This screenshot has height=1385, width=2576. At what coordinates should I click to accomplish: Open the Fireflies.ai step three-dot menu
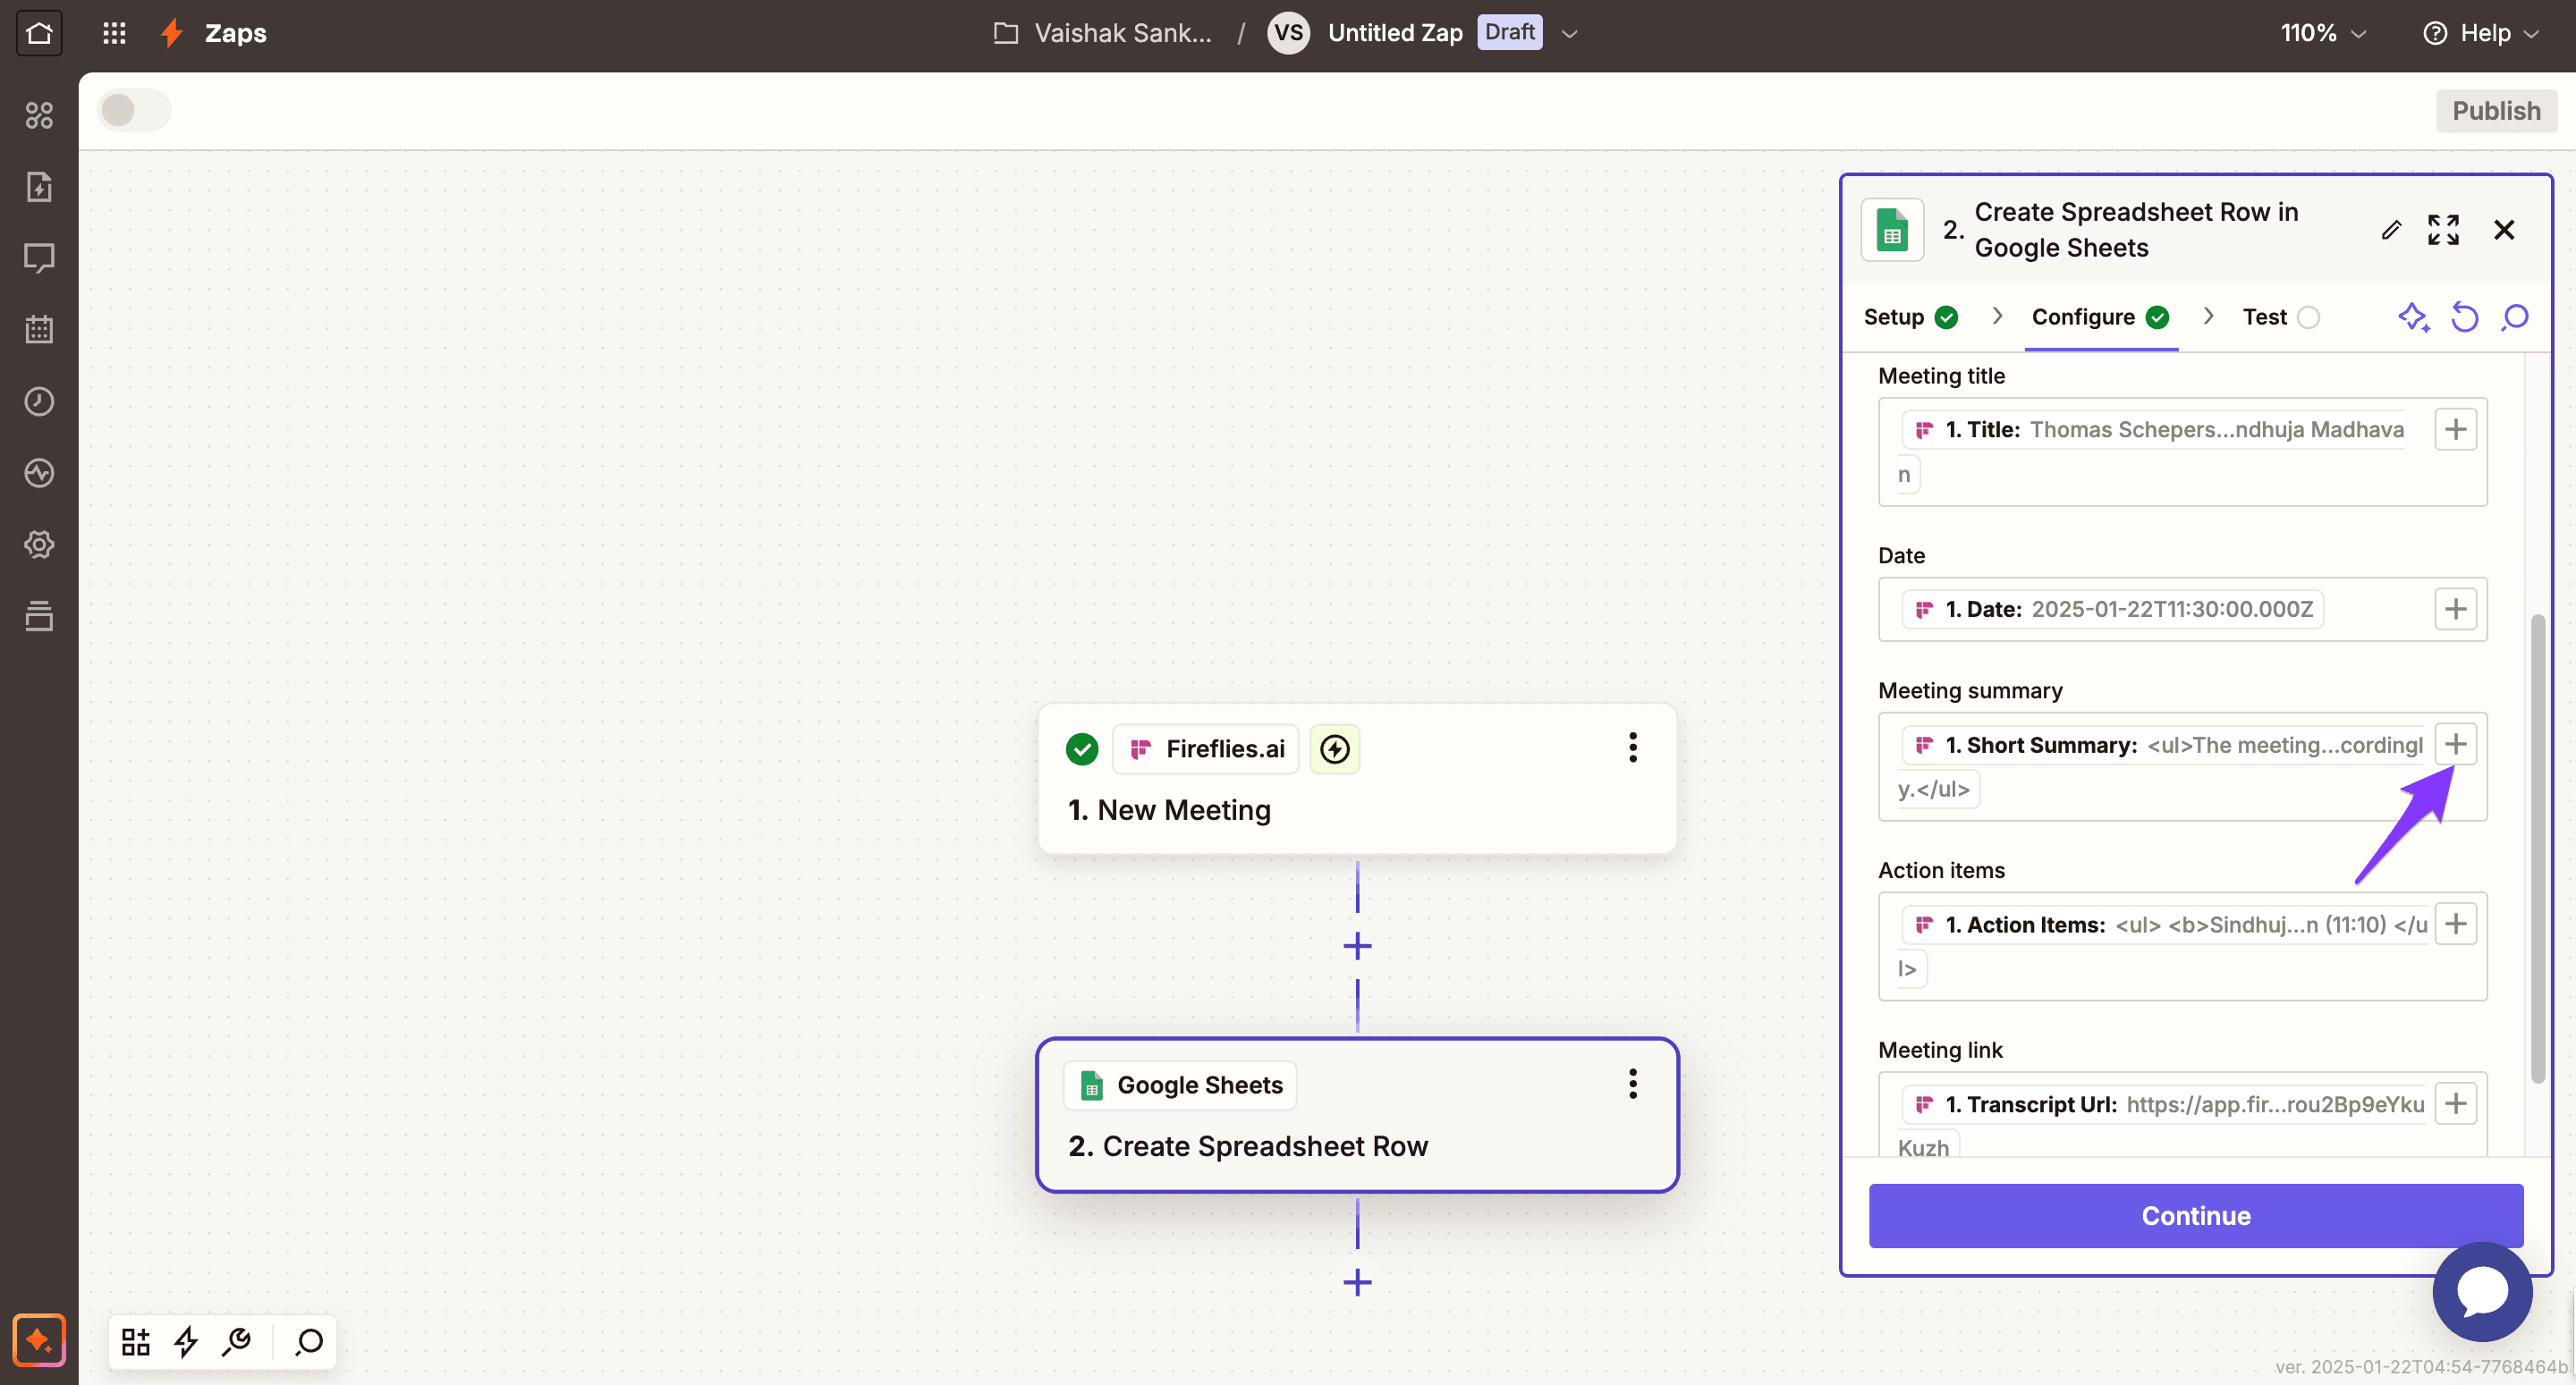1633,748
